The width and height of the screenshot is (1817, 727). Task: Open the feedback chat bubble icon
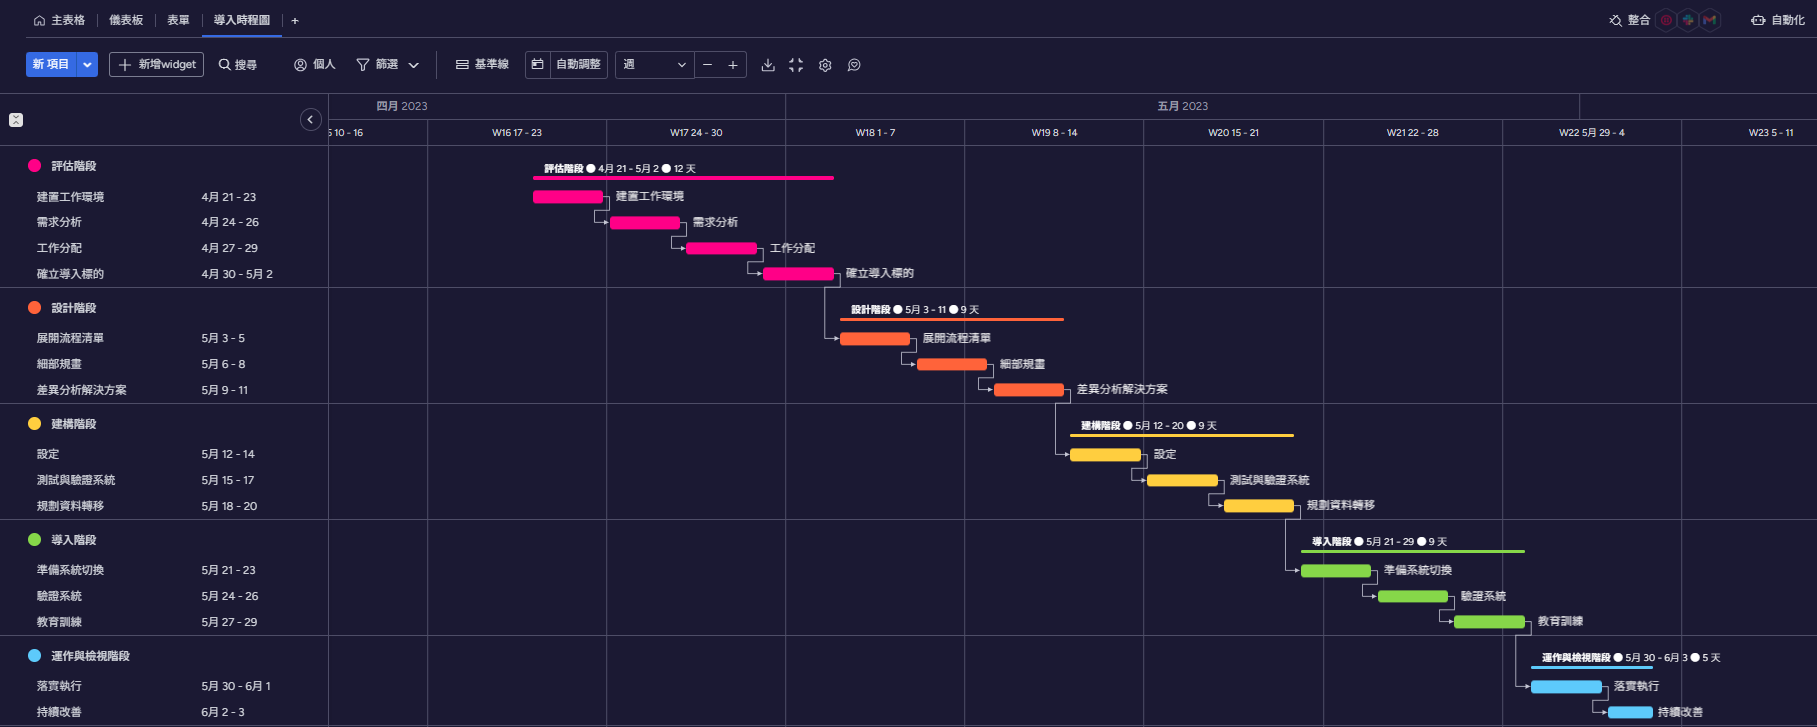pyautogui.click(x=854, y=65)
